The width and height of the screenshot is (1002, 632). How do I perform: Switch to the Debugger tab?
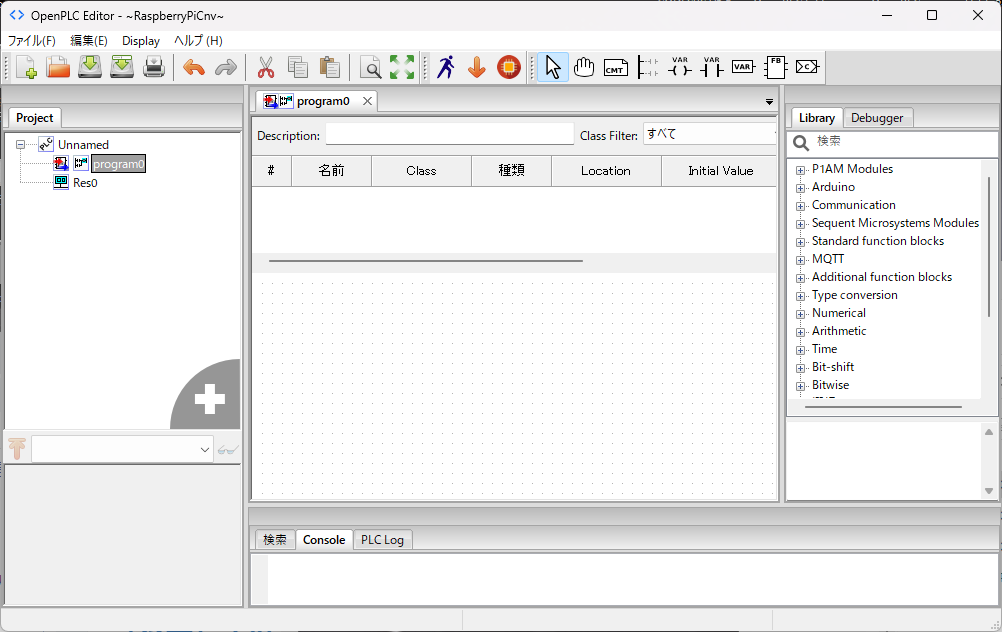click(x=877, y=118)
